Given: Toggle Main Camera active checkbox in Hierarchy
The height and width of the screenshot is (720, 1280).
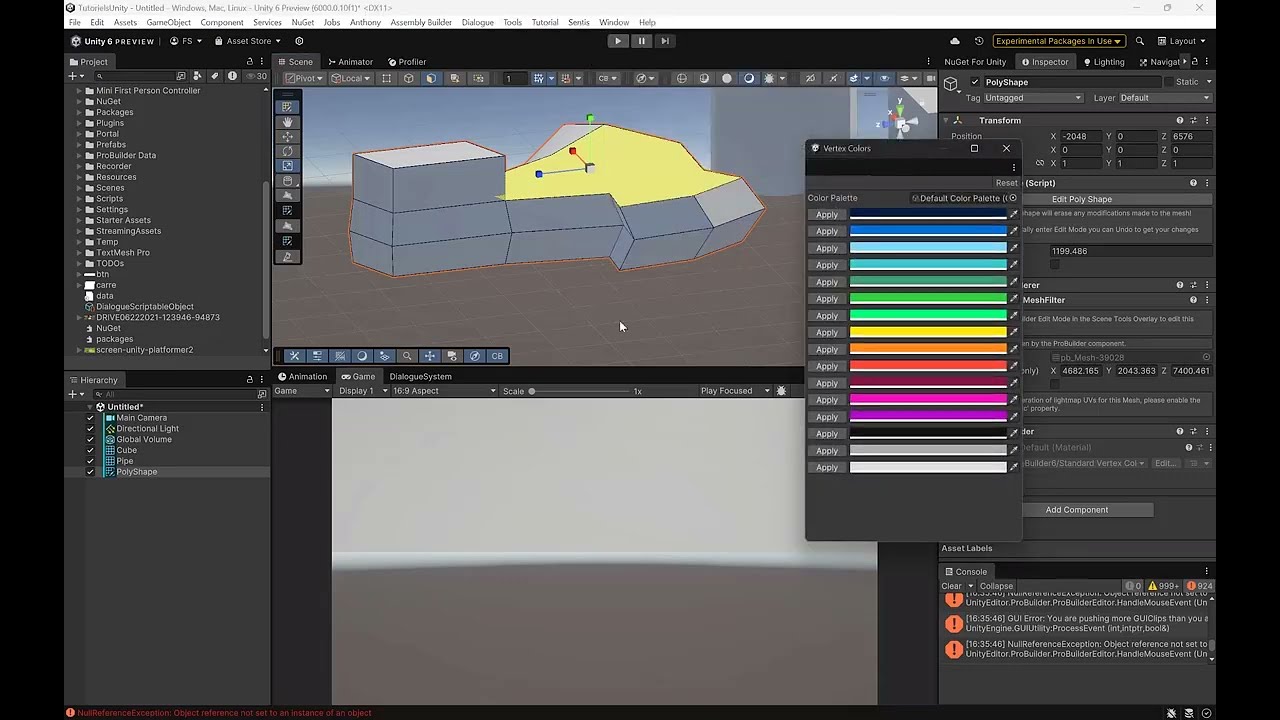Looking at the screenshot, I should point(90,418).
